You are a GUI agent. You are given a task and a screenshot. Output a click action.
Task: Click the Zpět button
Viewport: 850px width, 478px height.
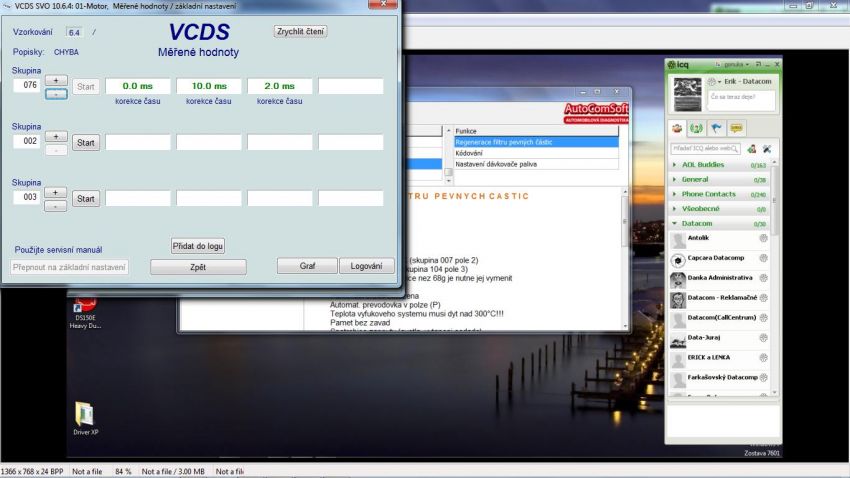pos(198,267)
